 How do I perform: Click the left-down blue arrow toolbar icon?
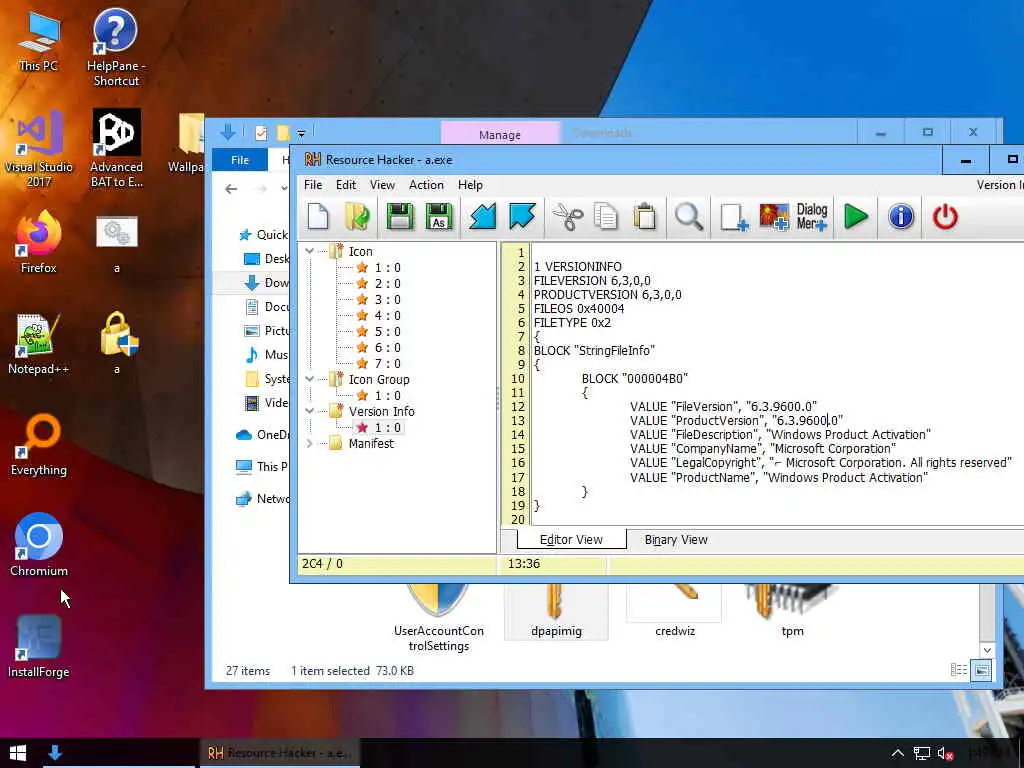[x=483, y=217]
